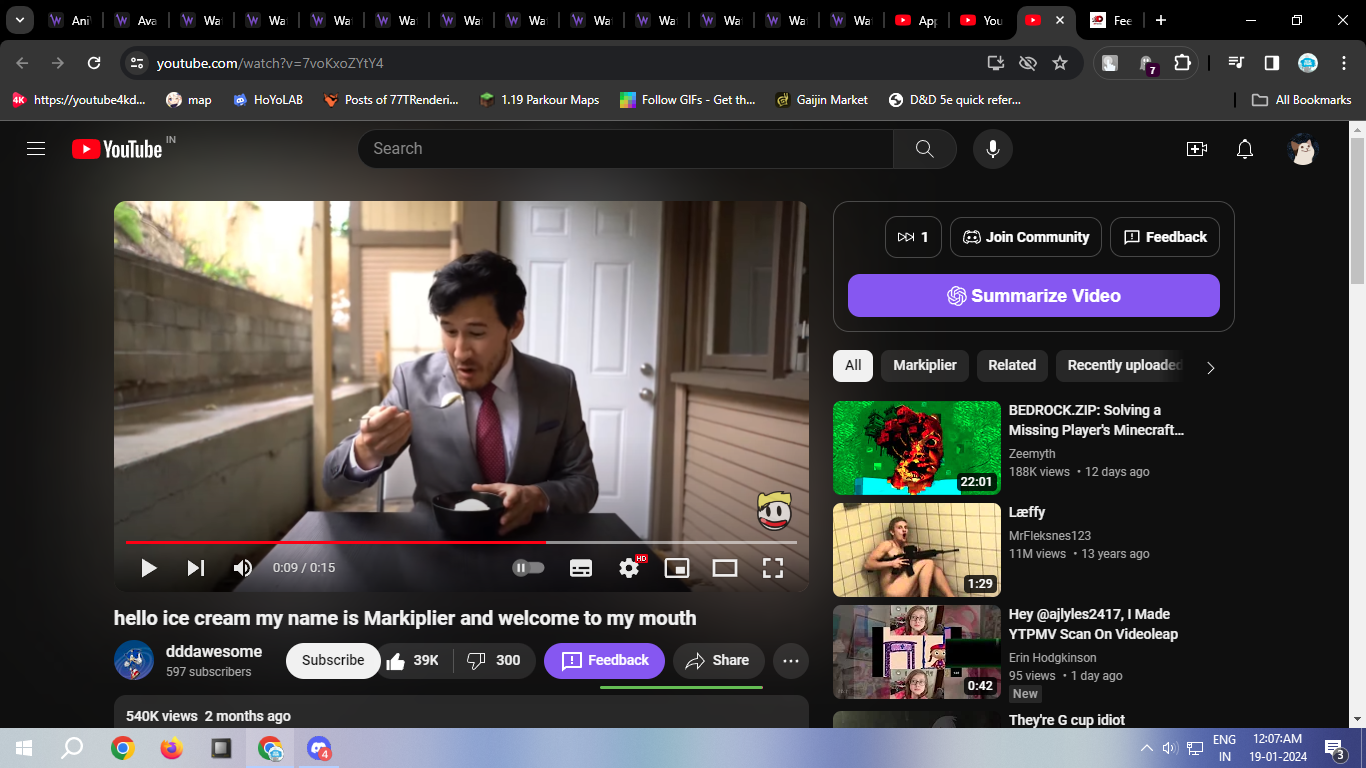The image size is (1366, 768).
Task: Select the Markiplier filter chip
Action: (x=925, y=365)
